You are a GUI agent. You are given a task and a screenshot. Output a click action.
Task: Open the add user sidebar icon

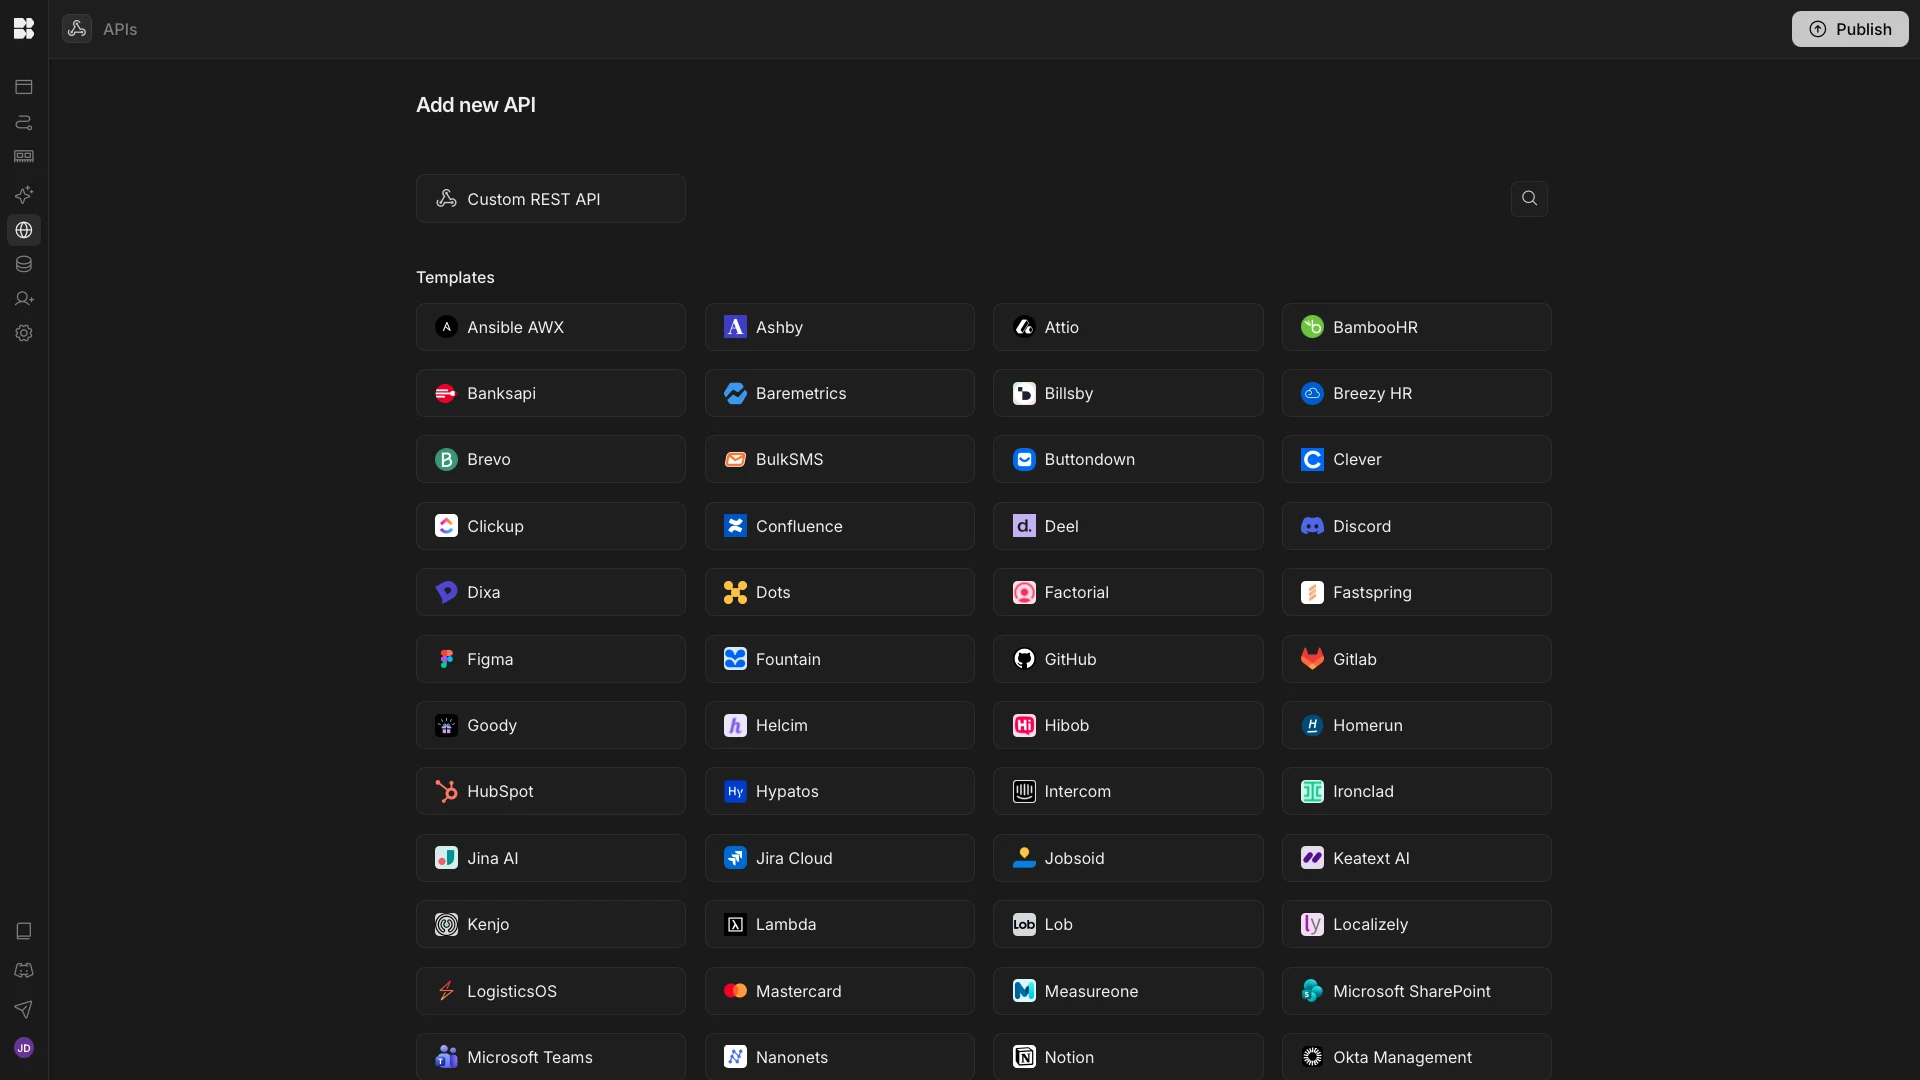pyautogui.click(x=24, y=299)
